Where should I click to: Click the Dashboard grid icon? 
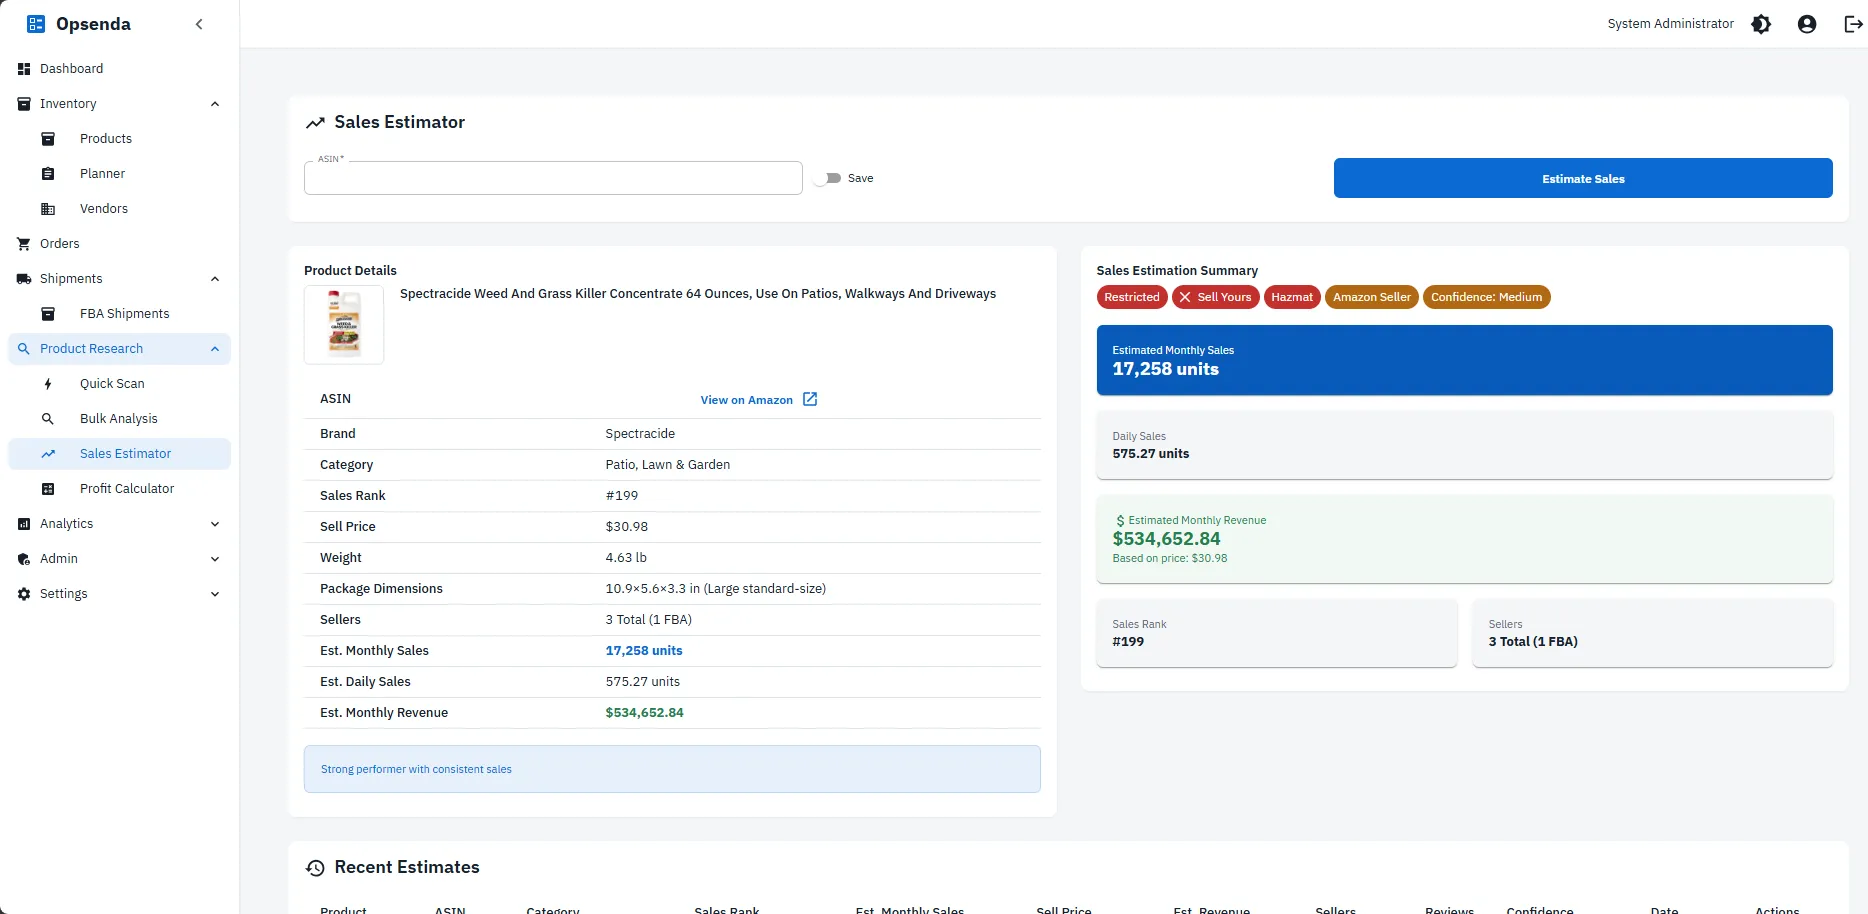point(24,69)
